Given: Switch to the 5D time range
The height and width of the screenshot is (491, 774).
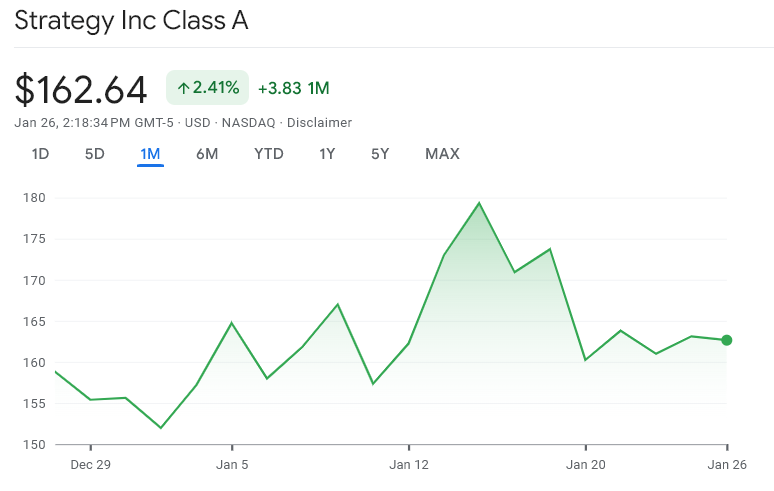Looking at the screenshot, I should click(x=95, y=154).
